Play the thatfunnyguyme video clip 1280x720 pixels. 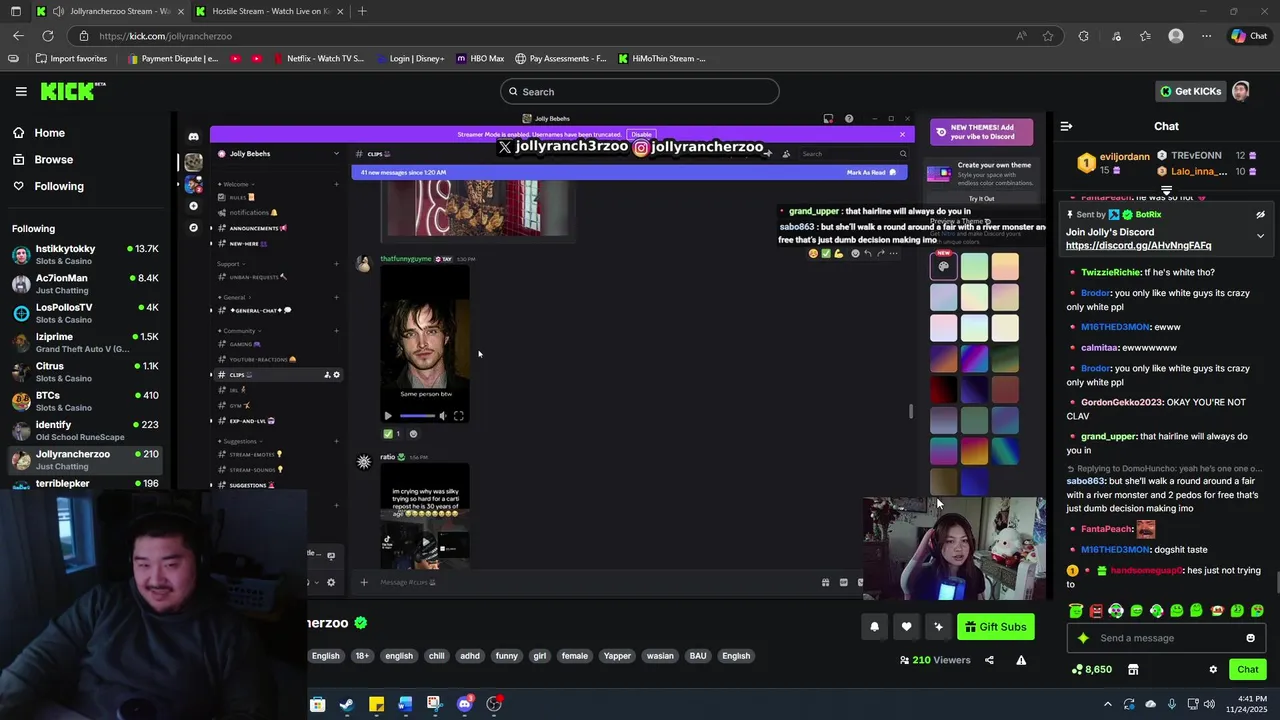click(x=388, y=416)
